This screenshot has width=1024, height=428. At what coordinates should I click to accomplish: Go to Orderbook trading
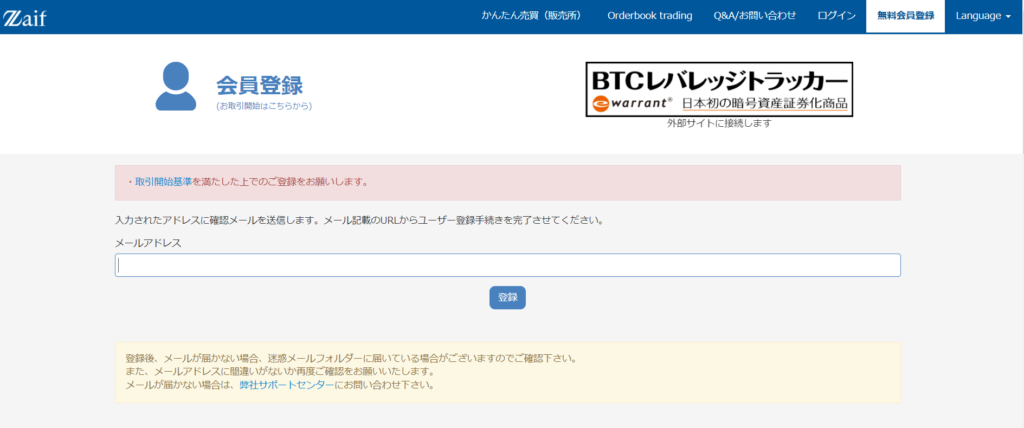pyautogui.click(x=649, y=16)
